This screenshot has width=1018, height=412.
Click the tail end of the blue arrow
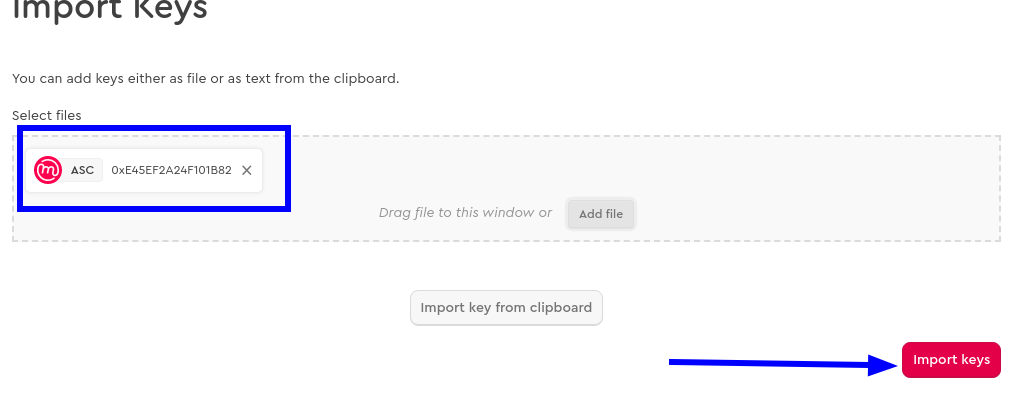[x=675, y=362]
